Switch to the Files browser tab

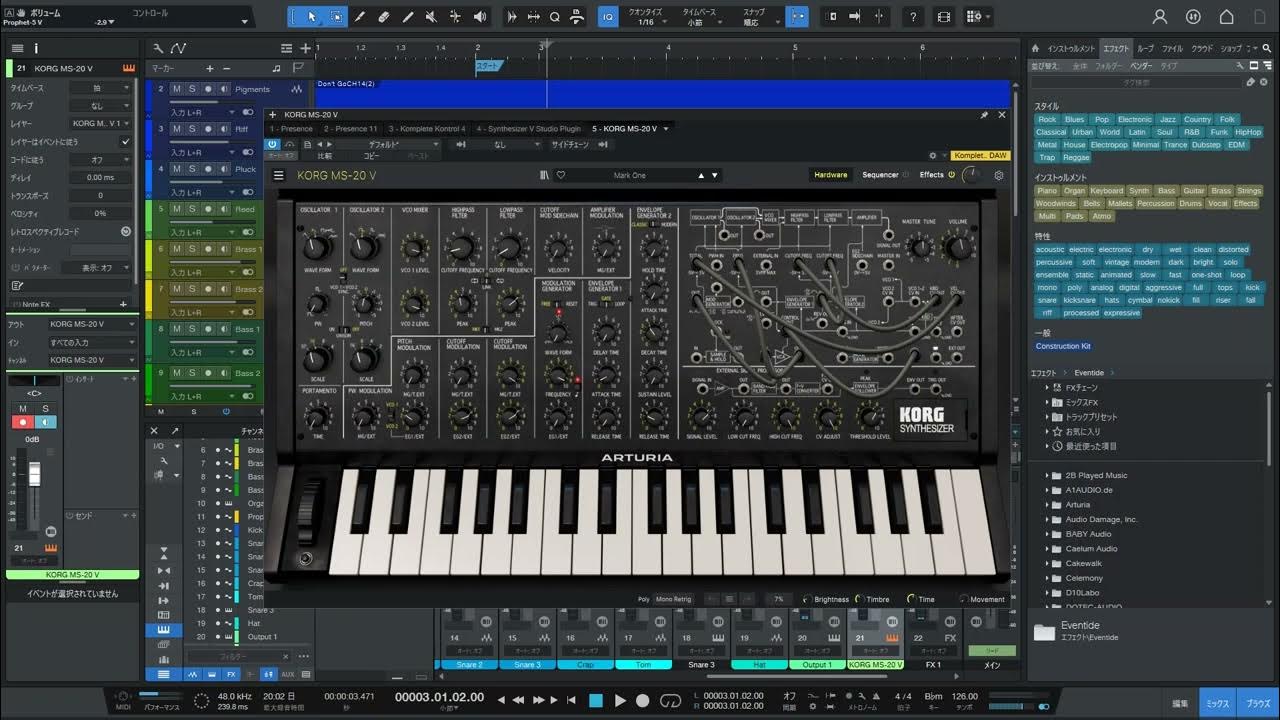(1172, 48)
